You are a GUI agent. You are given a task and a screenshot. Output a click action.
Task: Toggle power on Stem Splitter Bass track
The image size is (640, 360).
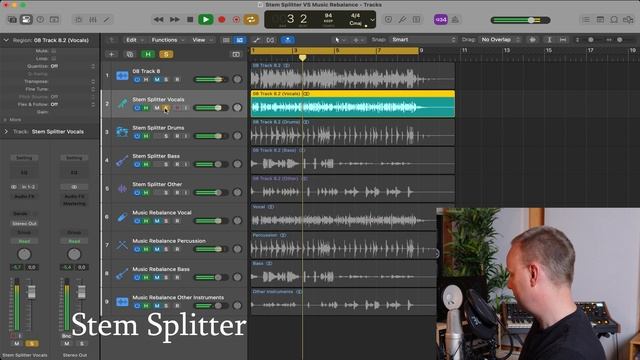pyautogui.click(x=137, y=164)
